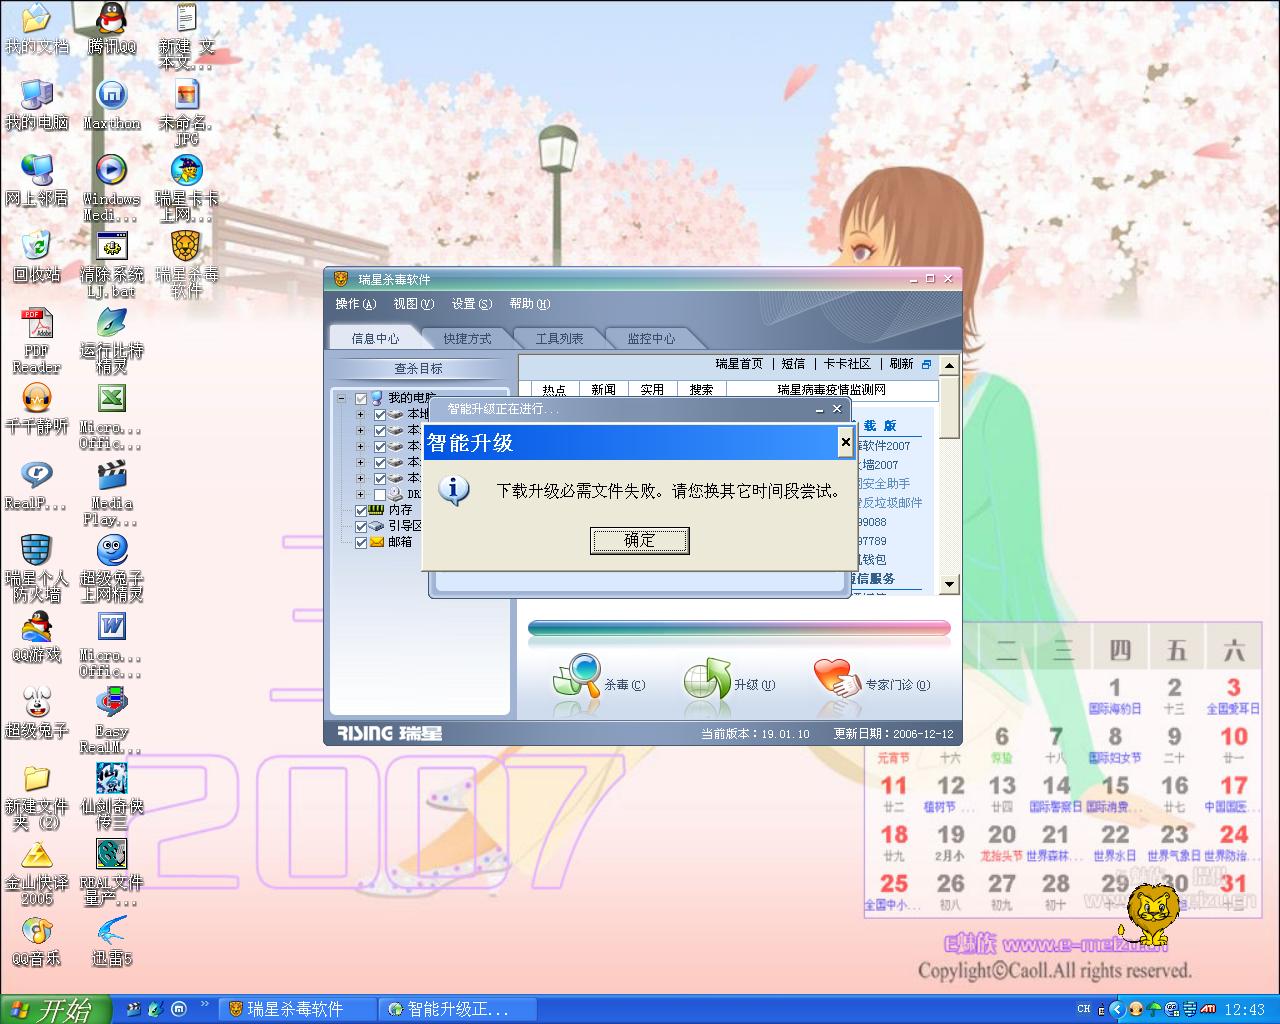The image size is (1280, 1024).
Task: Select the 搜索 tab in info panel
Action: click(x=701, y=390)
